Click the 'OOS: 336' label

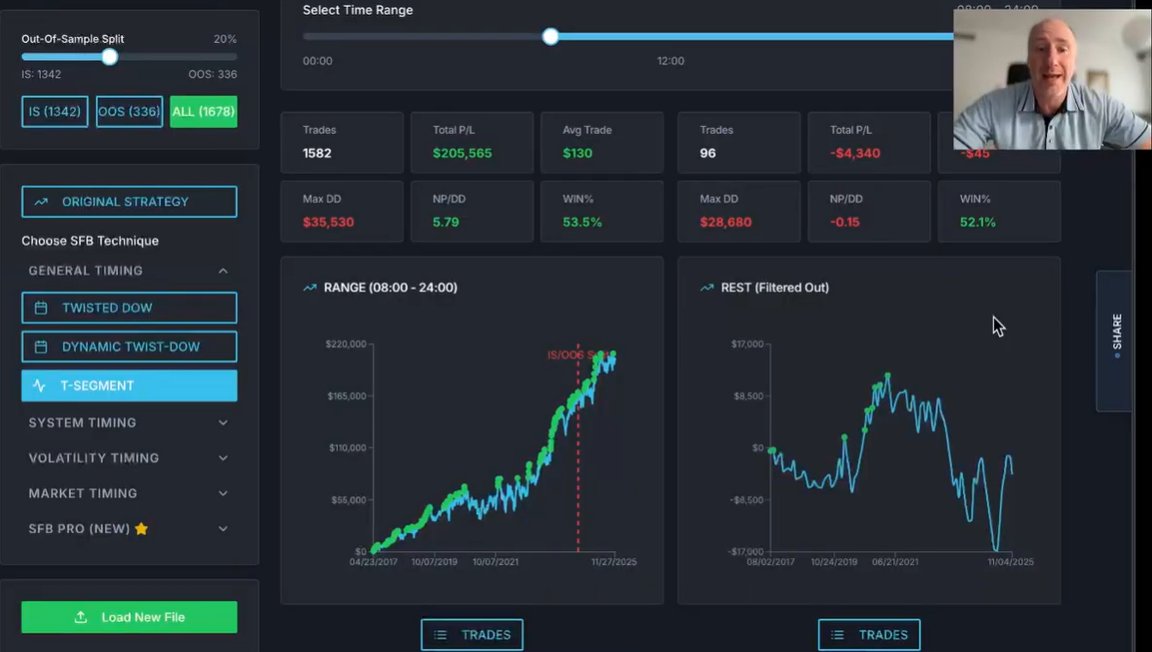[x=212, y=74]
